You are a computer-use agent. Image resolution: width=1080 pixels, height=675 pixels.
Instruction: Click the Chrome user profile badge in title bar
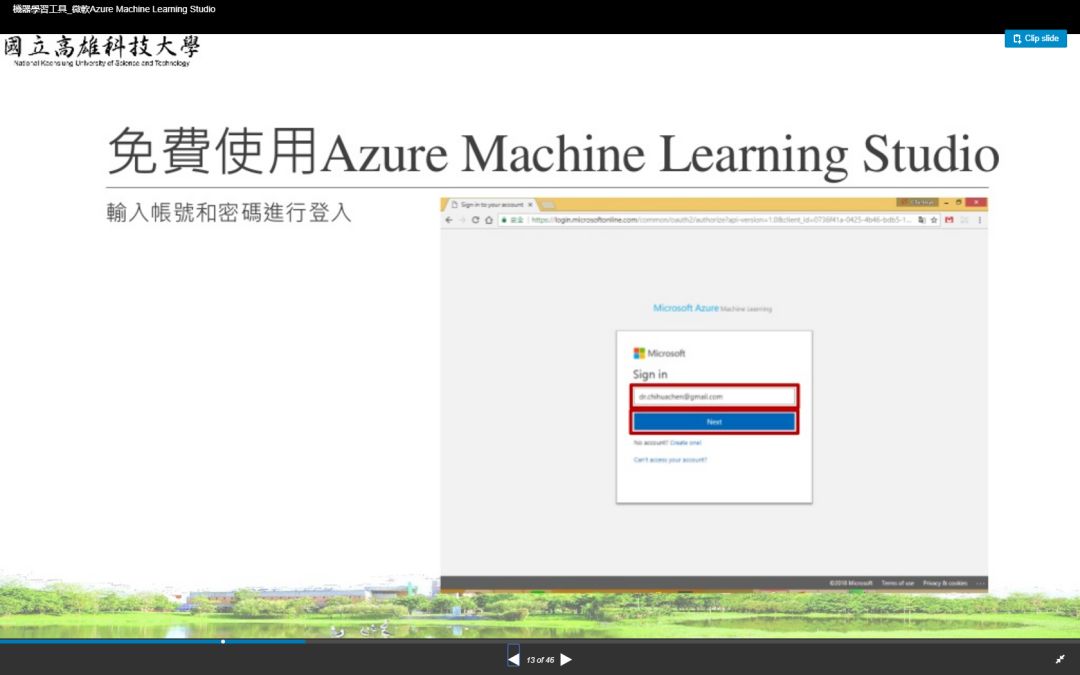click(917, 202)
